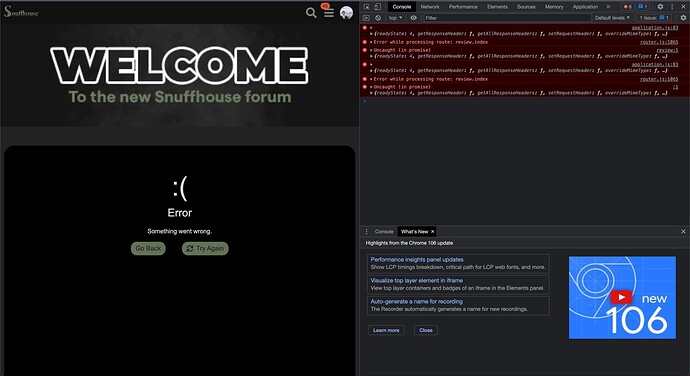690x376 pixels.
Task: Show the console sidebar panel icon
Action: 366,18
